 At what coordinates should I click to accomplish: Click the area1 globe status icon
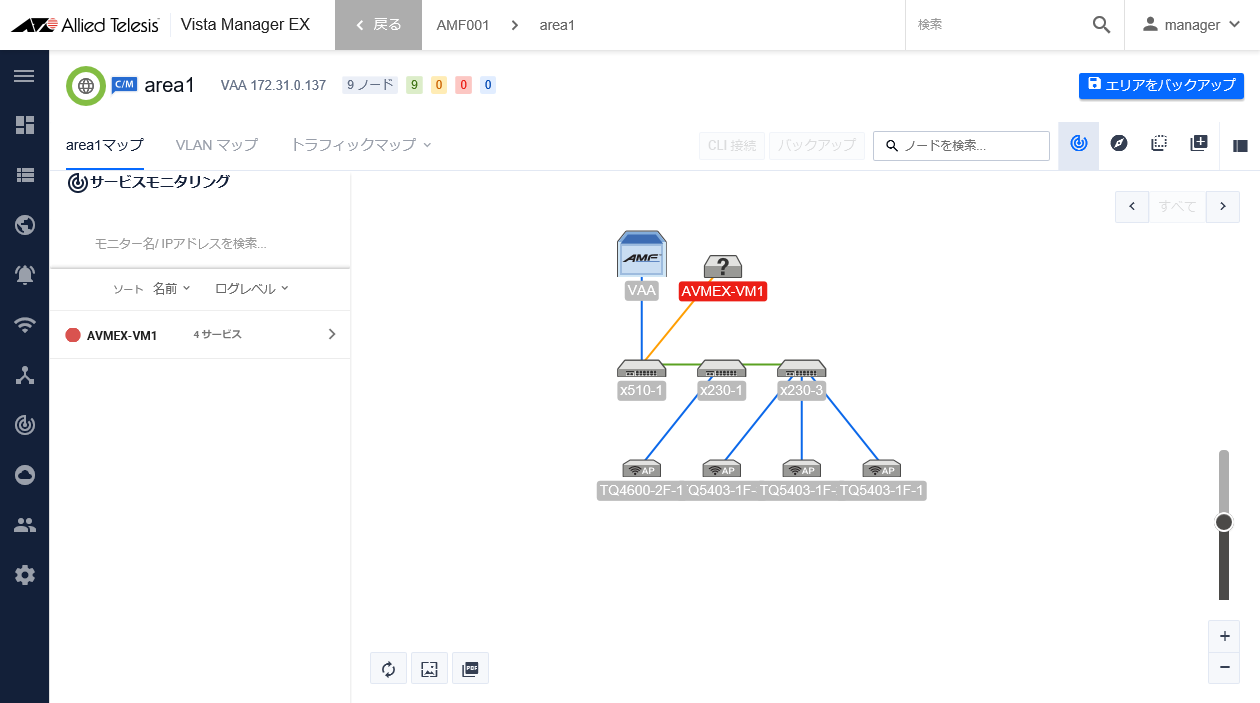tap(86, 86)
